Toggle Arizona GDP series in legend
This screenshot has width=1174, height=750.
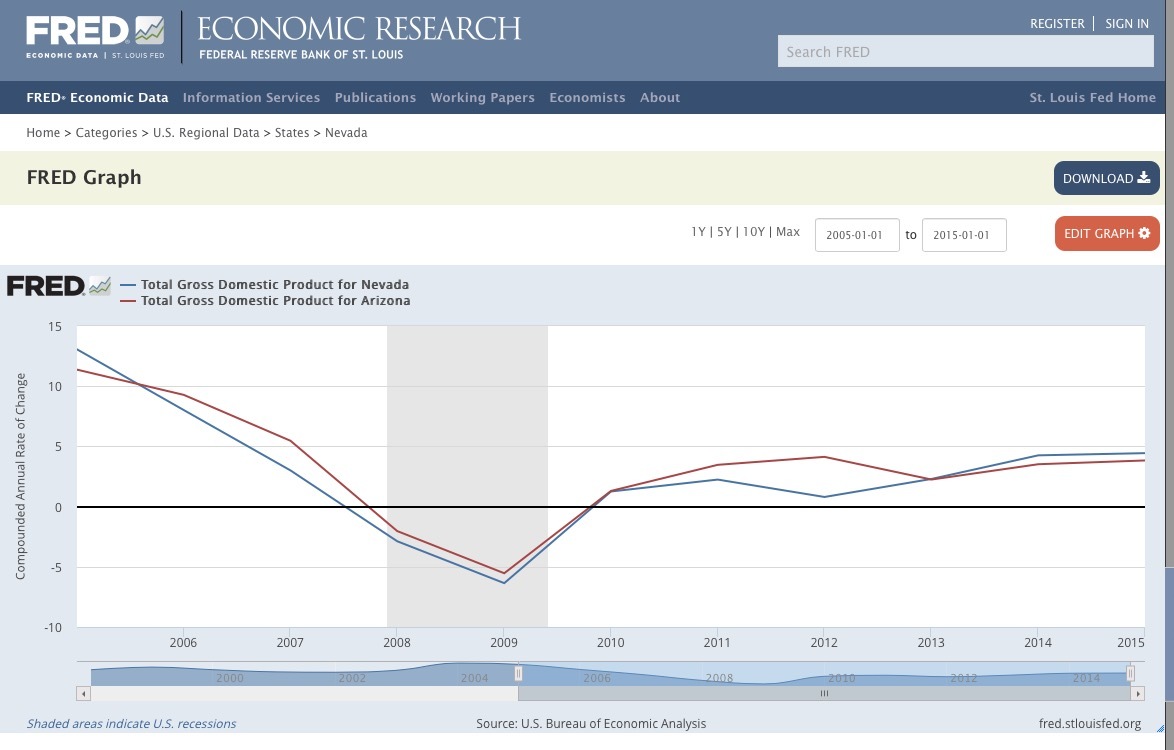[x=275, y=300]
